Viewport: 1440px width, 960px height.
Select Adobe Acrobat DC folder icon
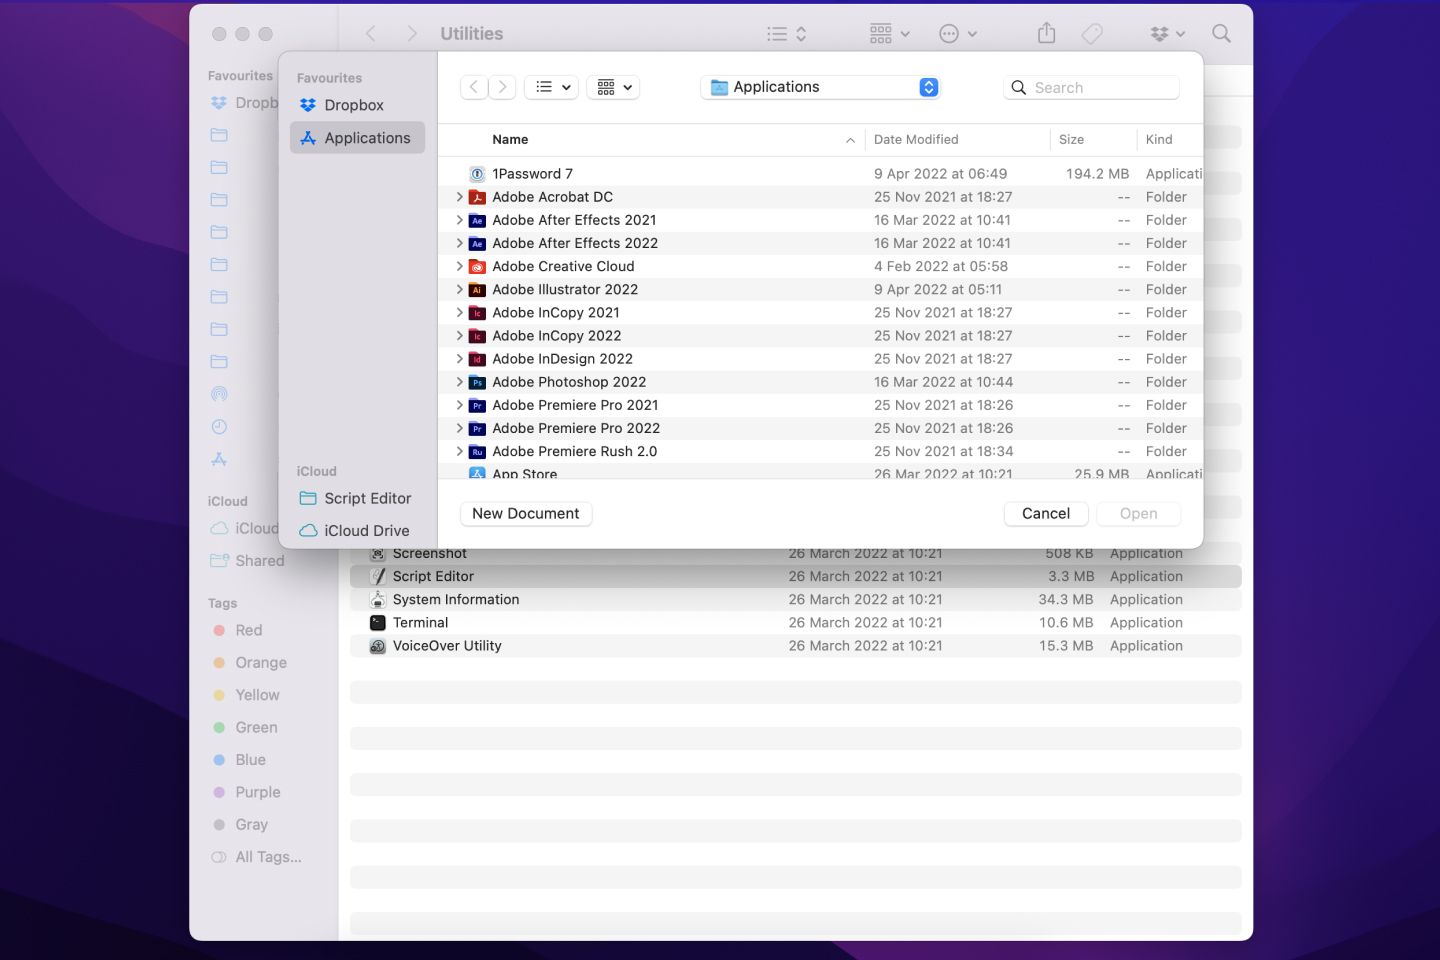pos(477,197)
